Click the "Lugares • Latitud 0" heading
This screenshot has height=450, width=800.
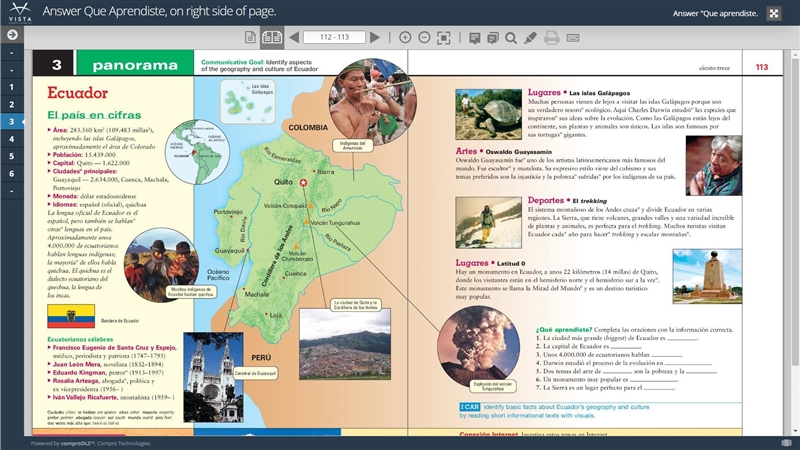pyautogui.click(x=490, y=263)
